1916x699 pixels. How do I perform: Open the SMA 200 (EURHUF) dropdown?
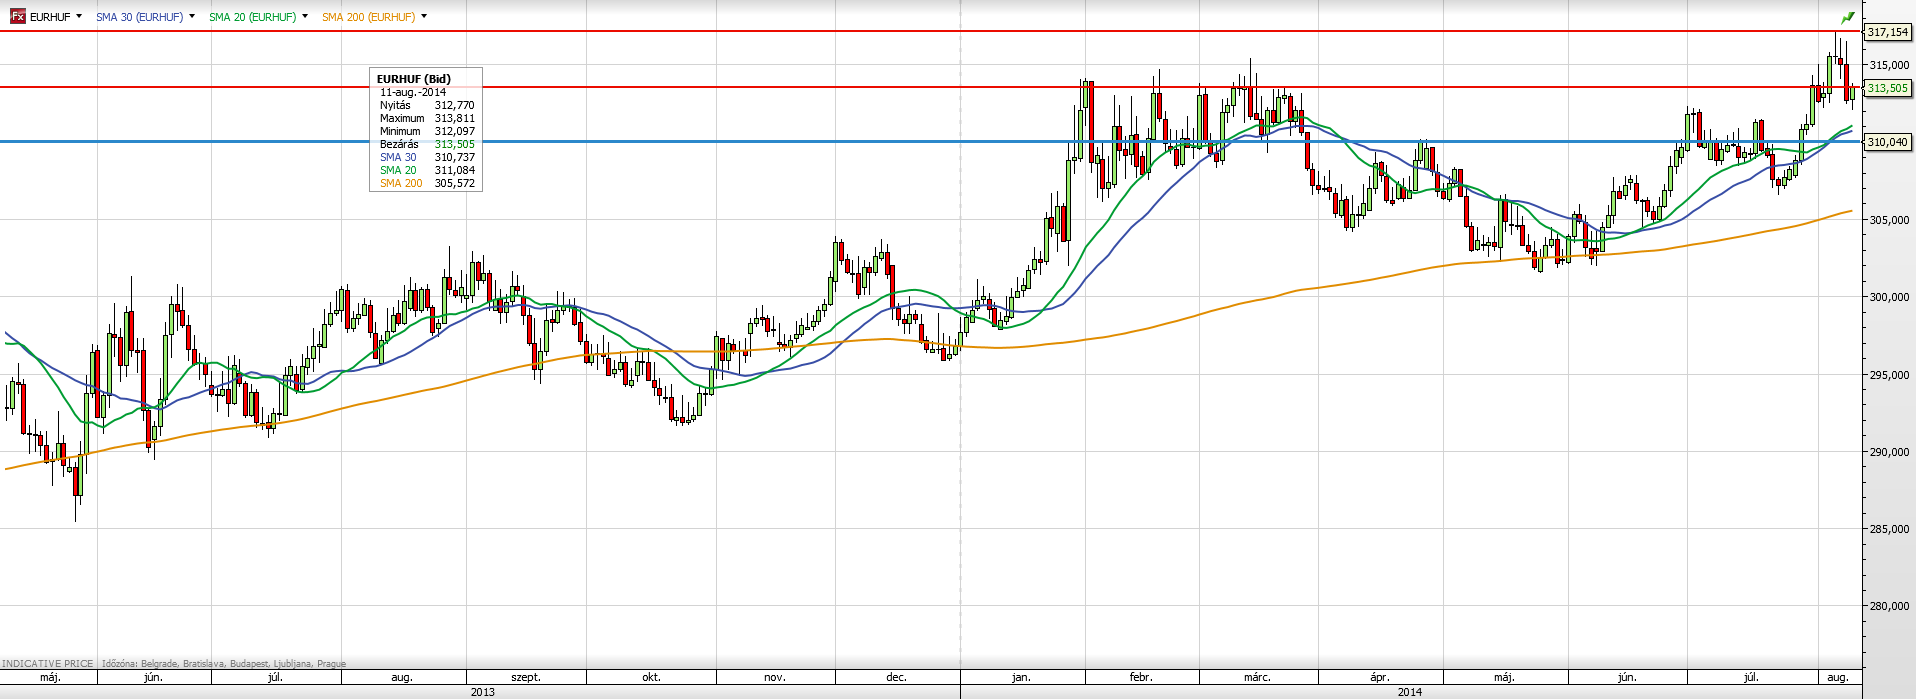[424, 17]
